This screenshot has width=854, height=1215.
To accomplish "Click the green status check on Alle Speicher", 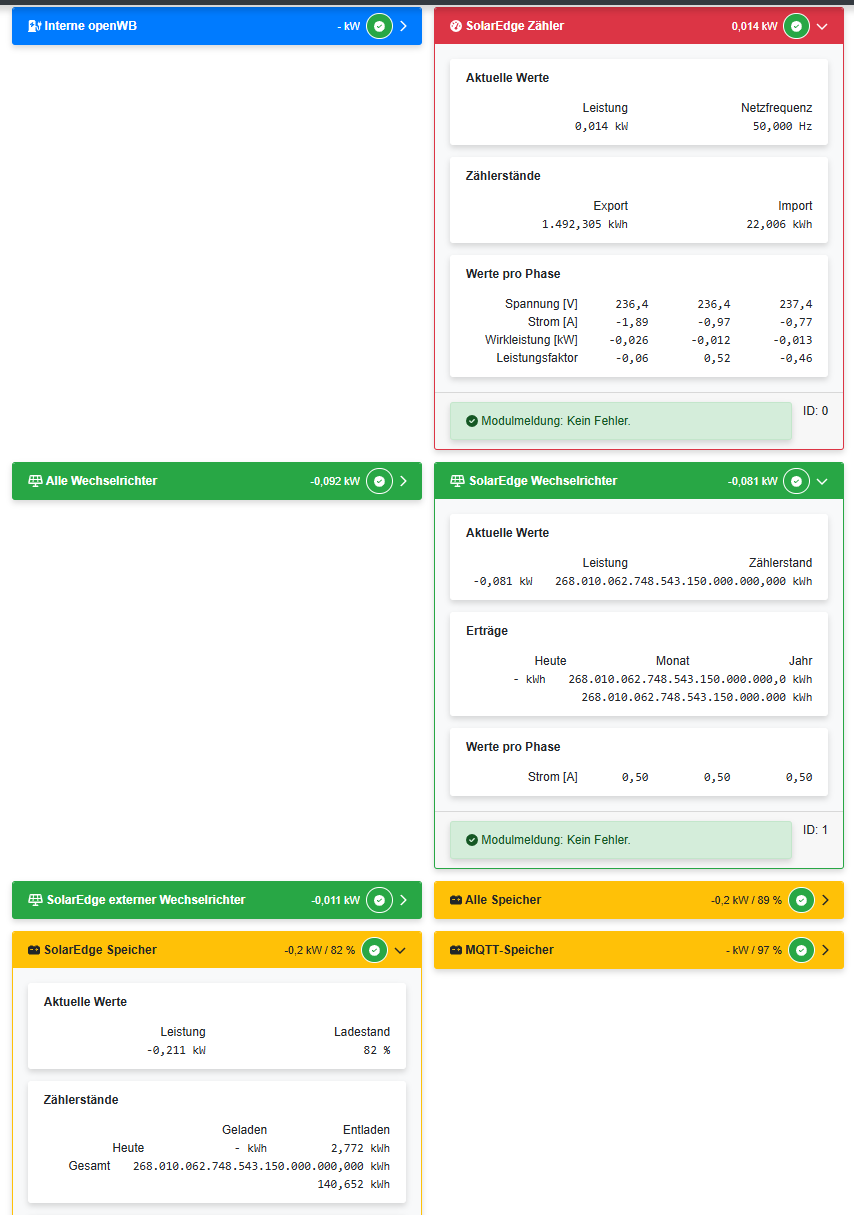I will (x=801, y=900).
